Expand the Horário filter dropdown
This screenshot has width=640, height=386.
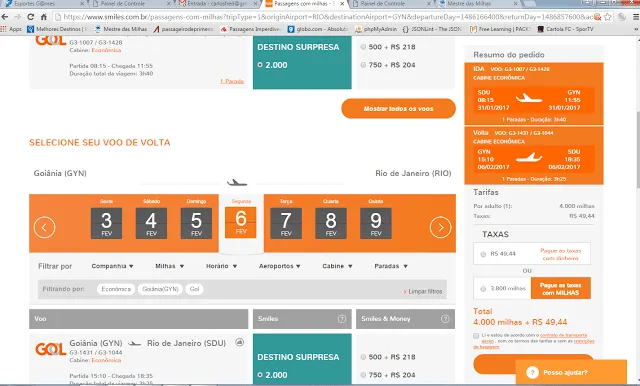click(221, 266)
